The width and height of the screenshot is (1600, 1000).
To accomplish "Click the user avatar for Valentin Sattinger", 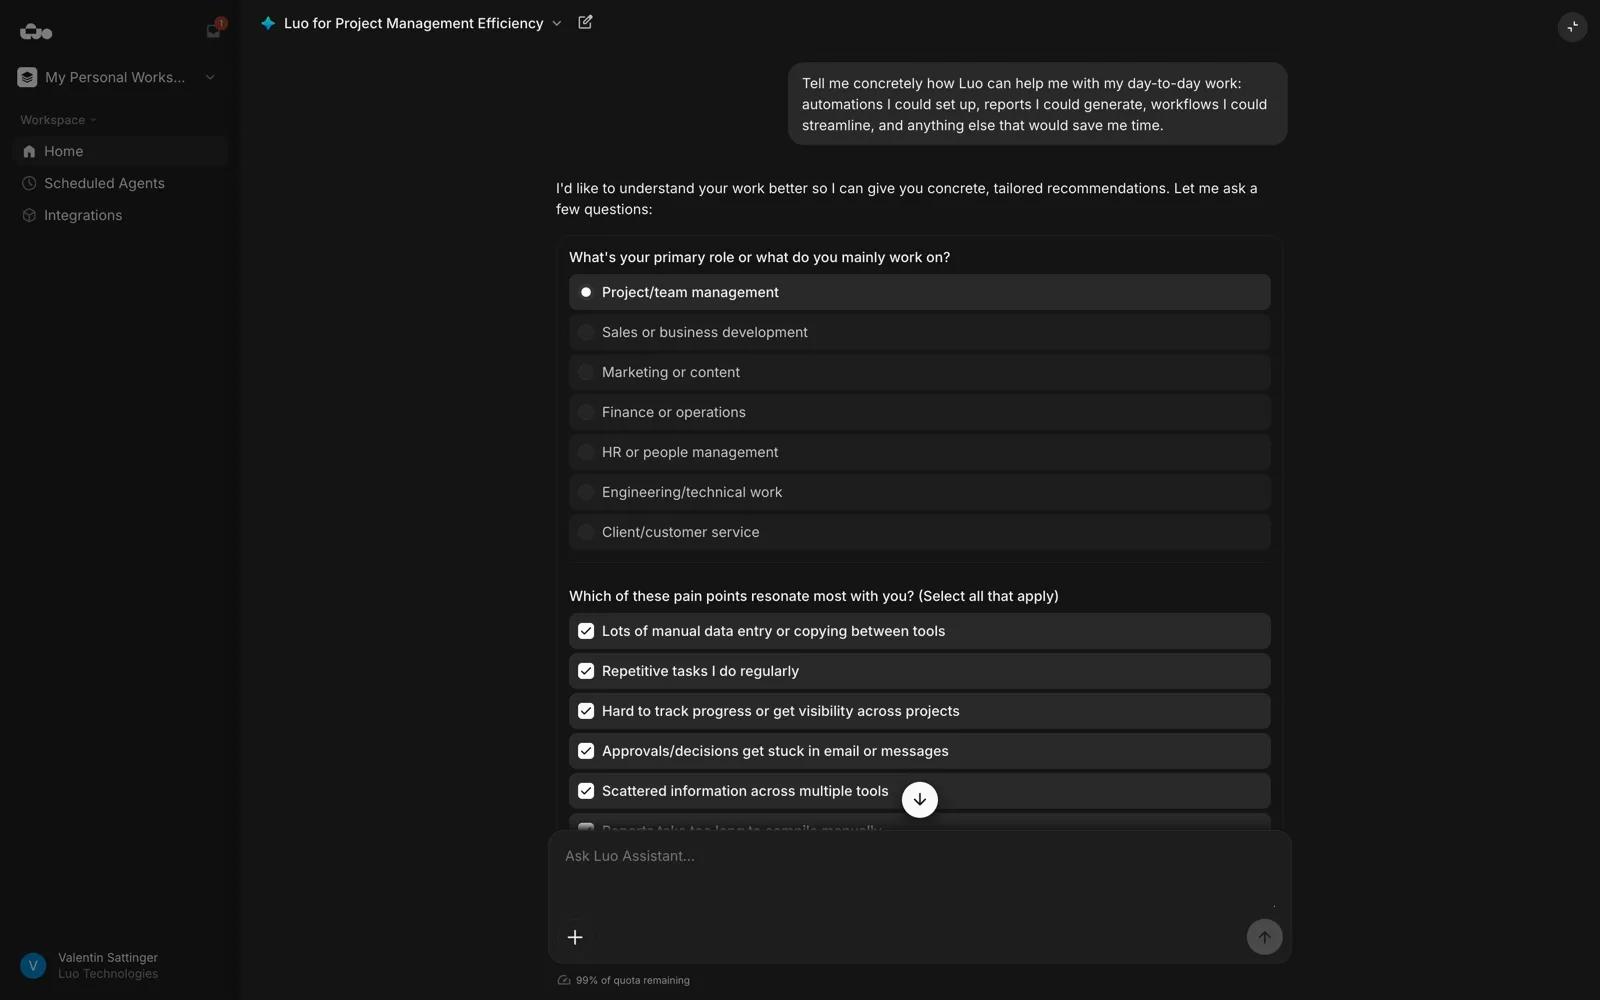I will 33,965.
